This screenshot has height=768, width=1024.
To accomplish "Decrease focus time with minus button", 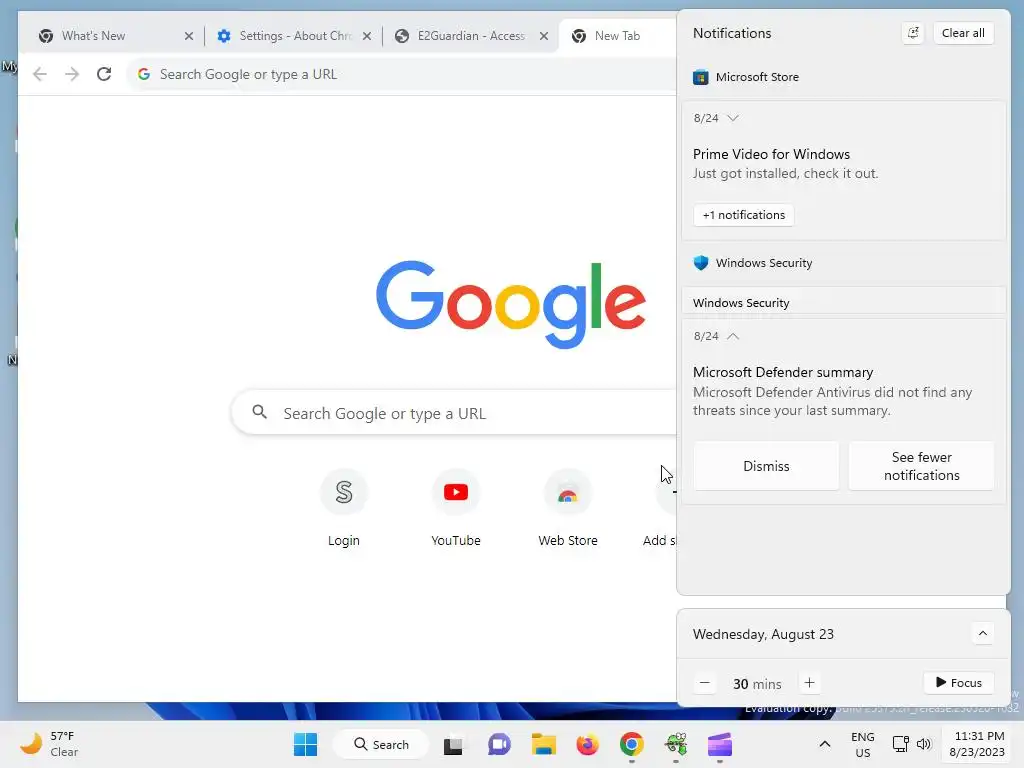I will coord(705,683).
